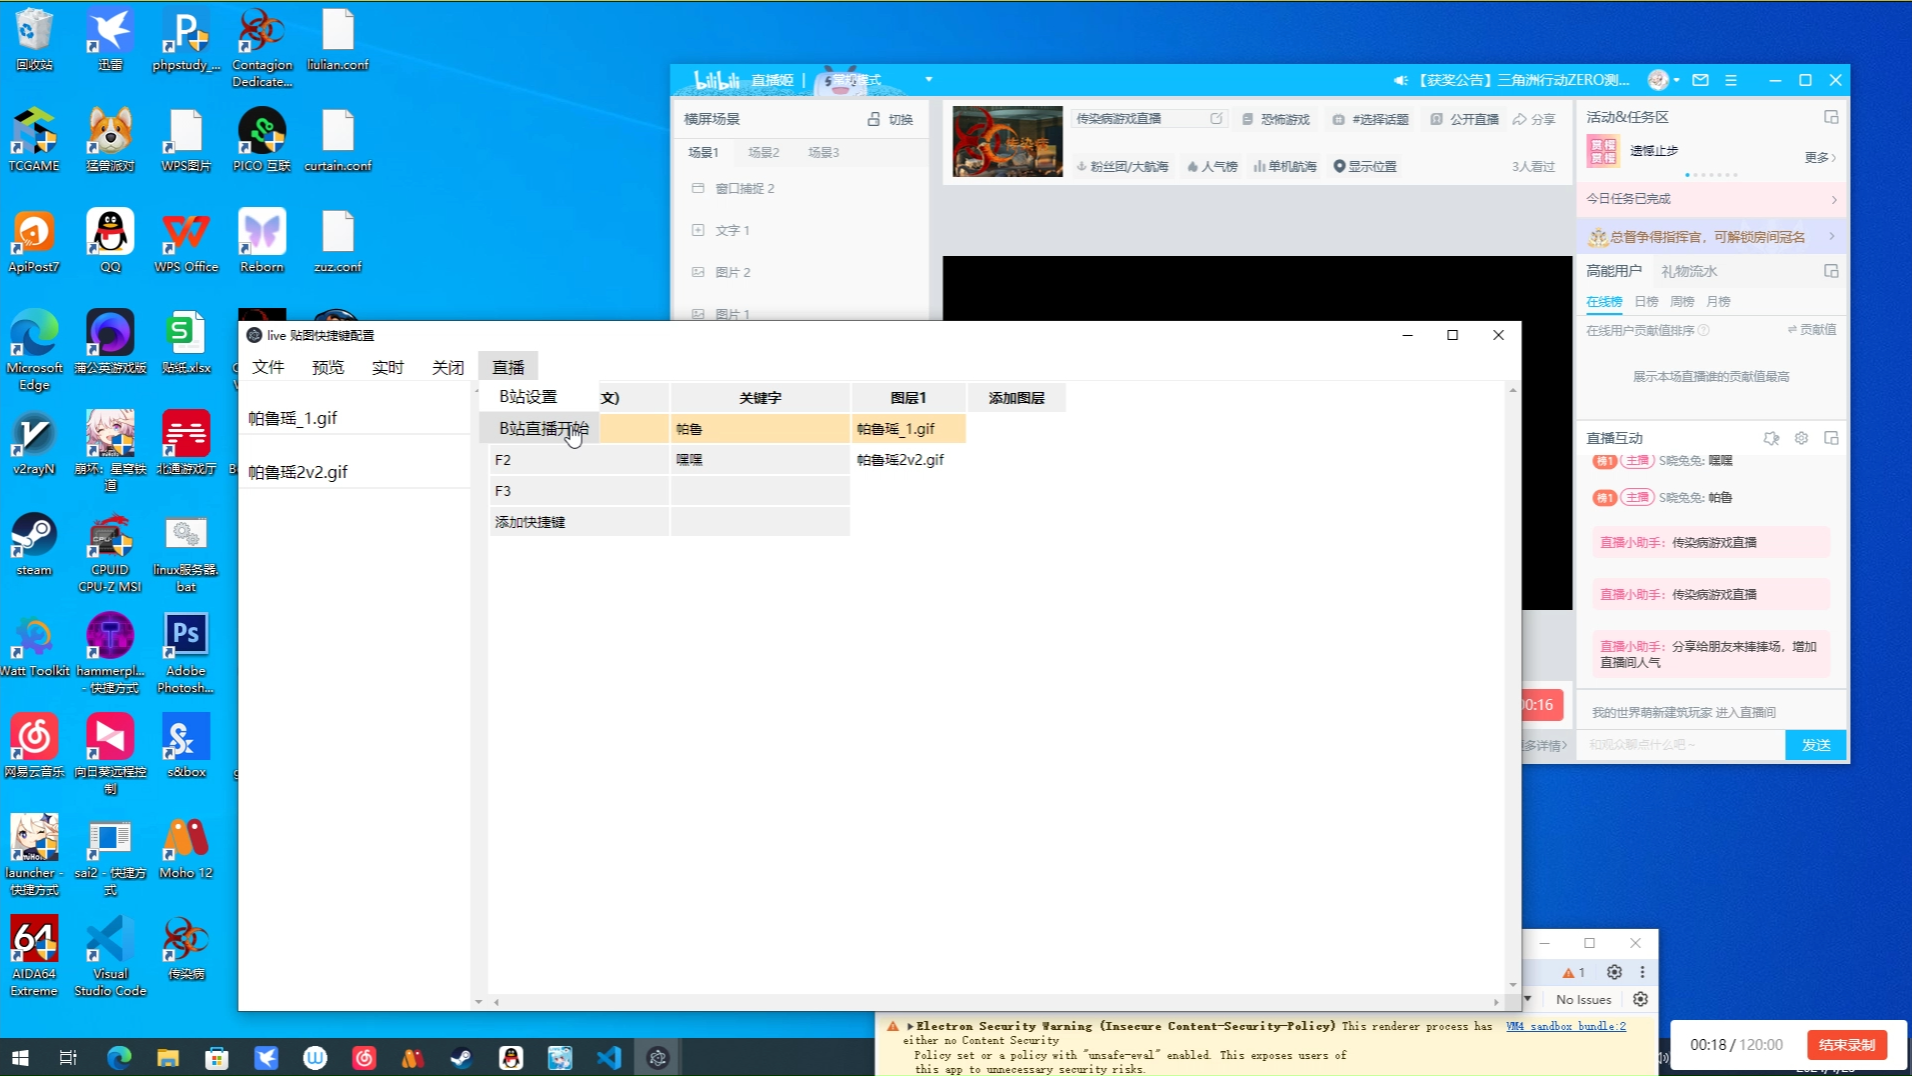
Task: Click the 添加图层 column header
Action: (x=1016, y=398)
